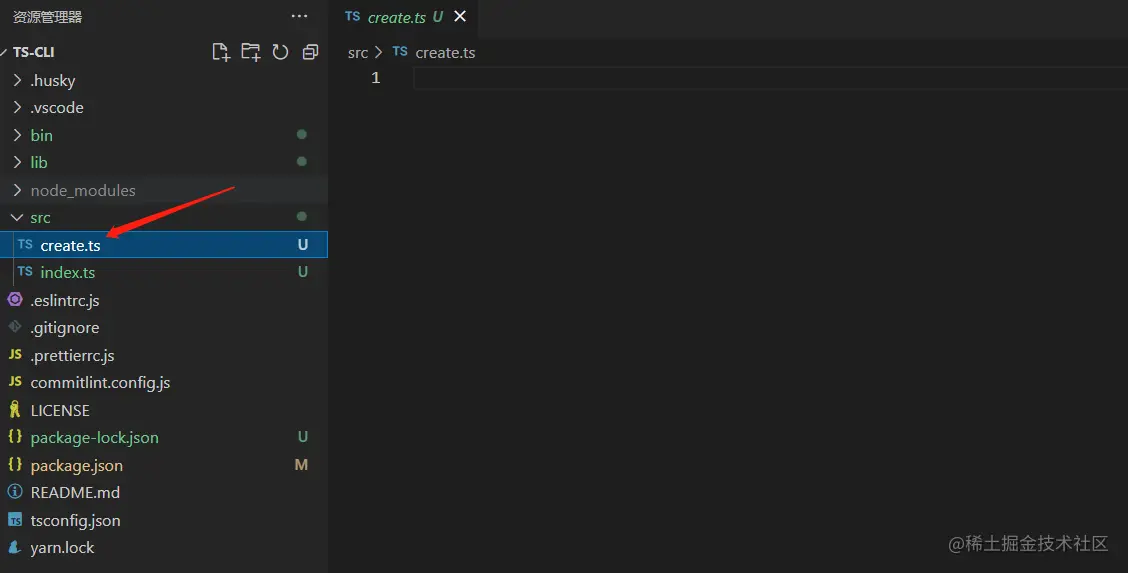Click the git icon beside .gitignore
Screen dimensions: 1128x573
[x=14, y=326]
